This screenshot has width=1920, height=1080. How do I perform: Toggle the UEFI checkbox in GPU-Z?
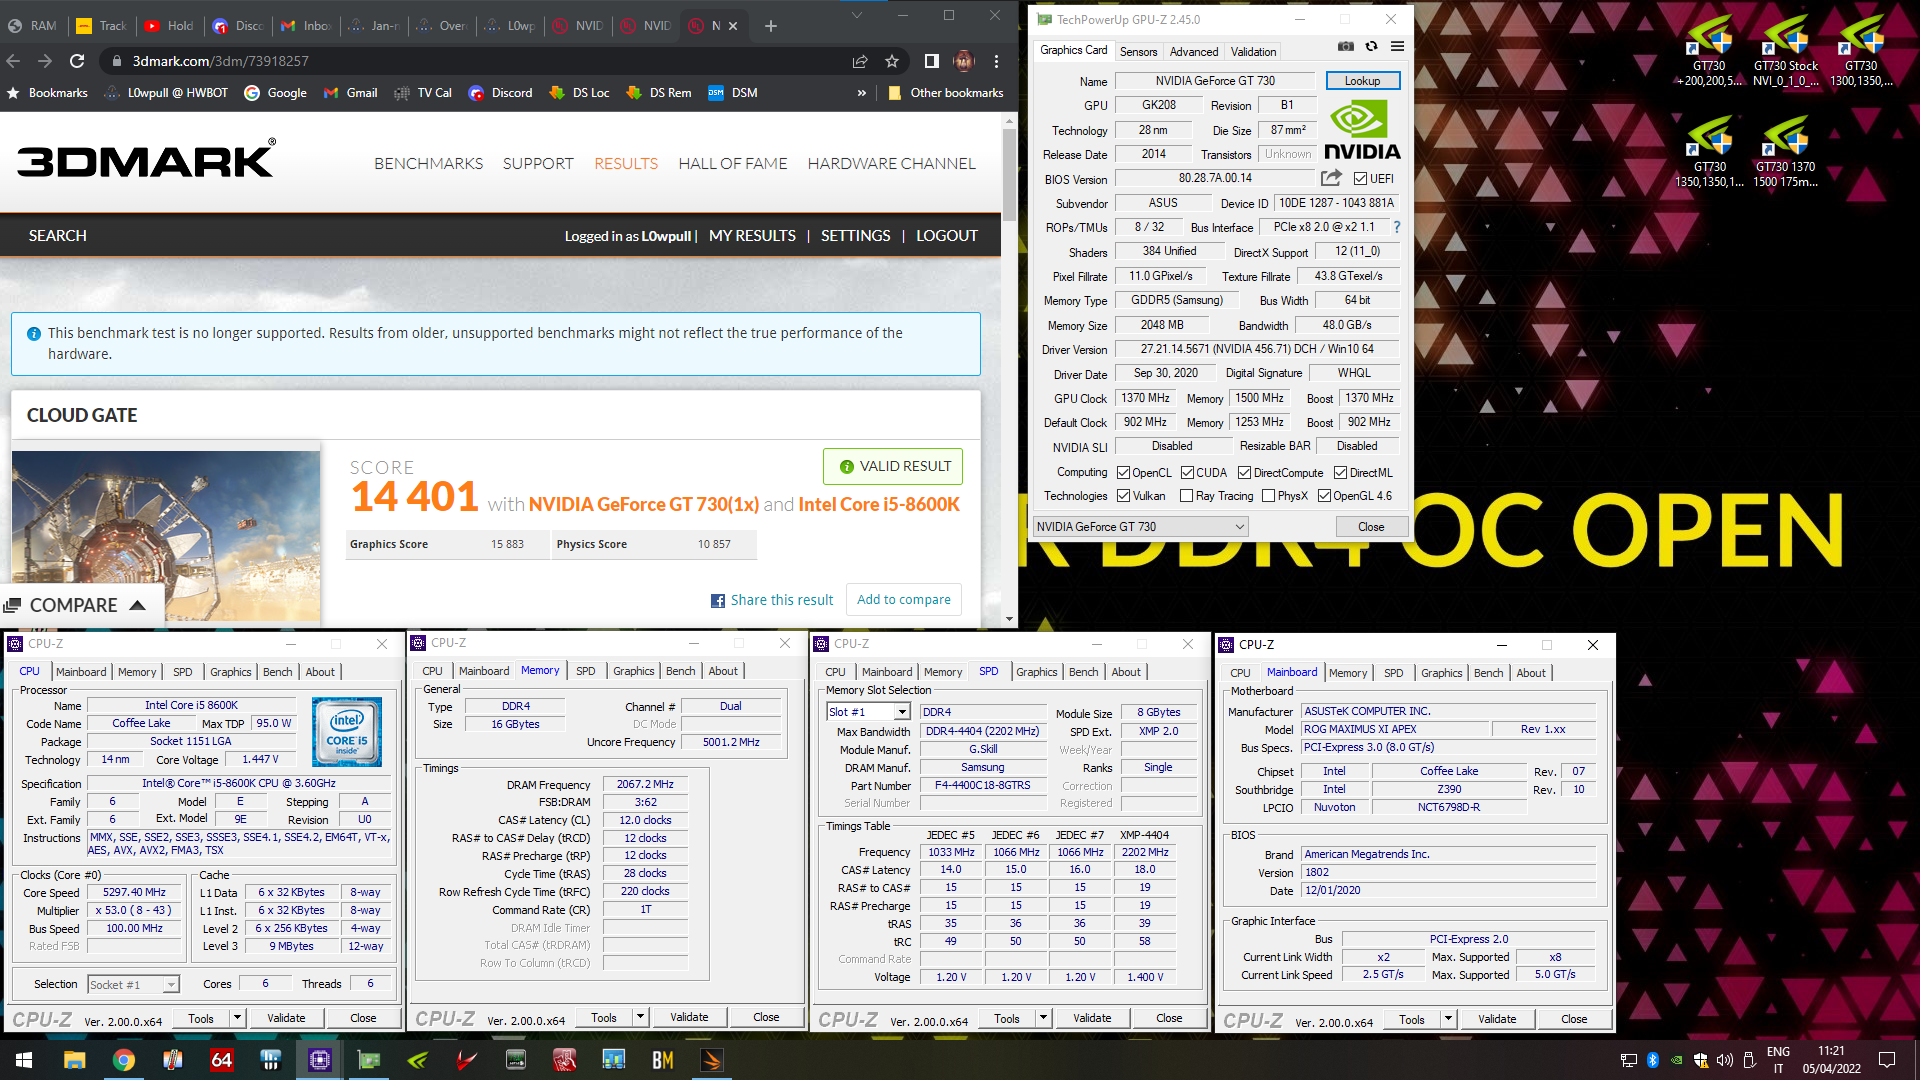click(x=1360, y=179)
